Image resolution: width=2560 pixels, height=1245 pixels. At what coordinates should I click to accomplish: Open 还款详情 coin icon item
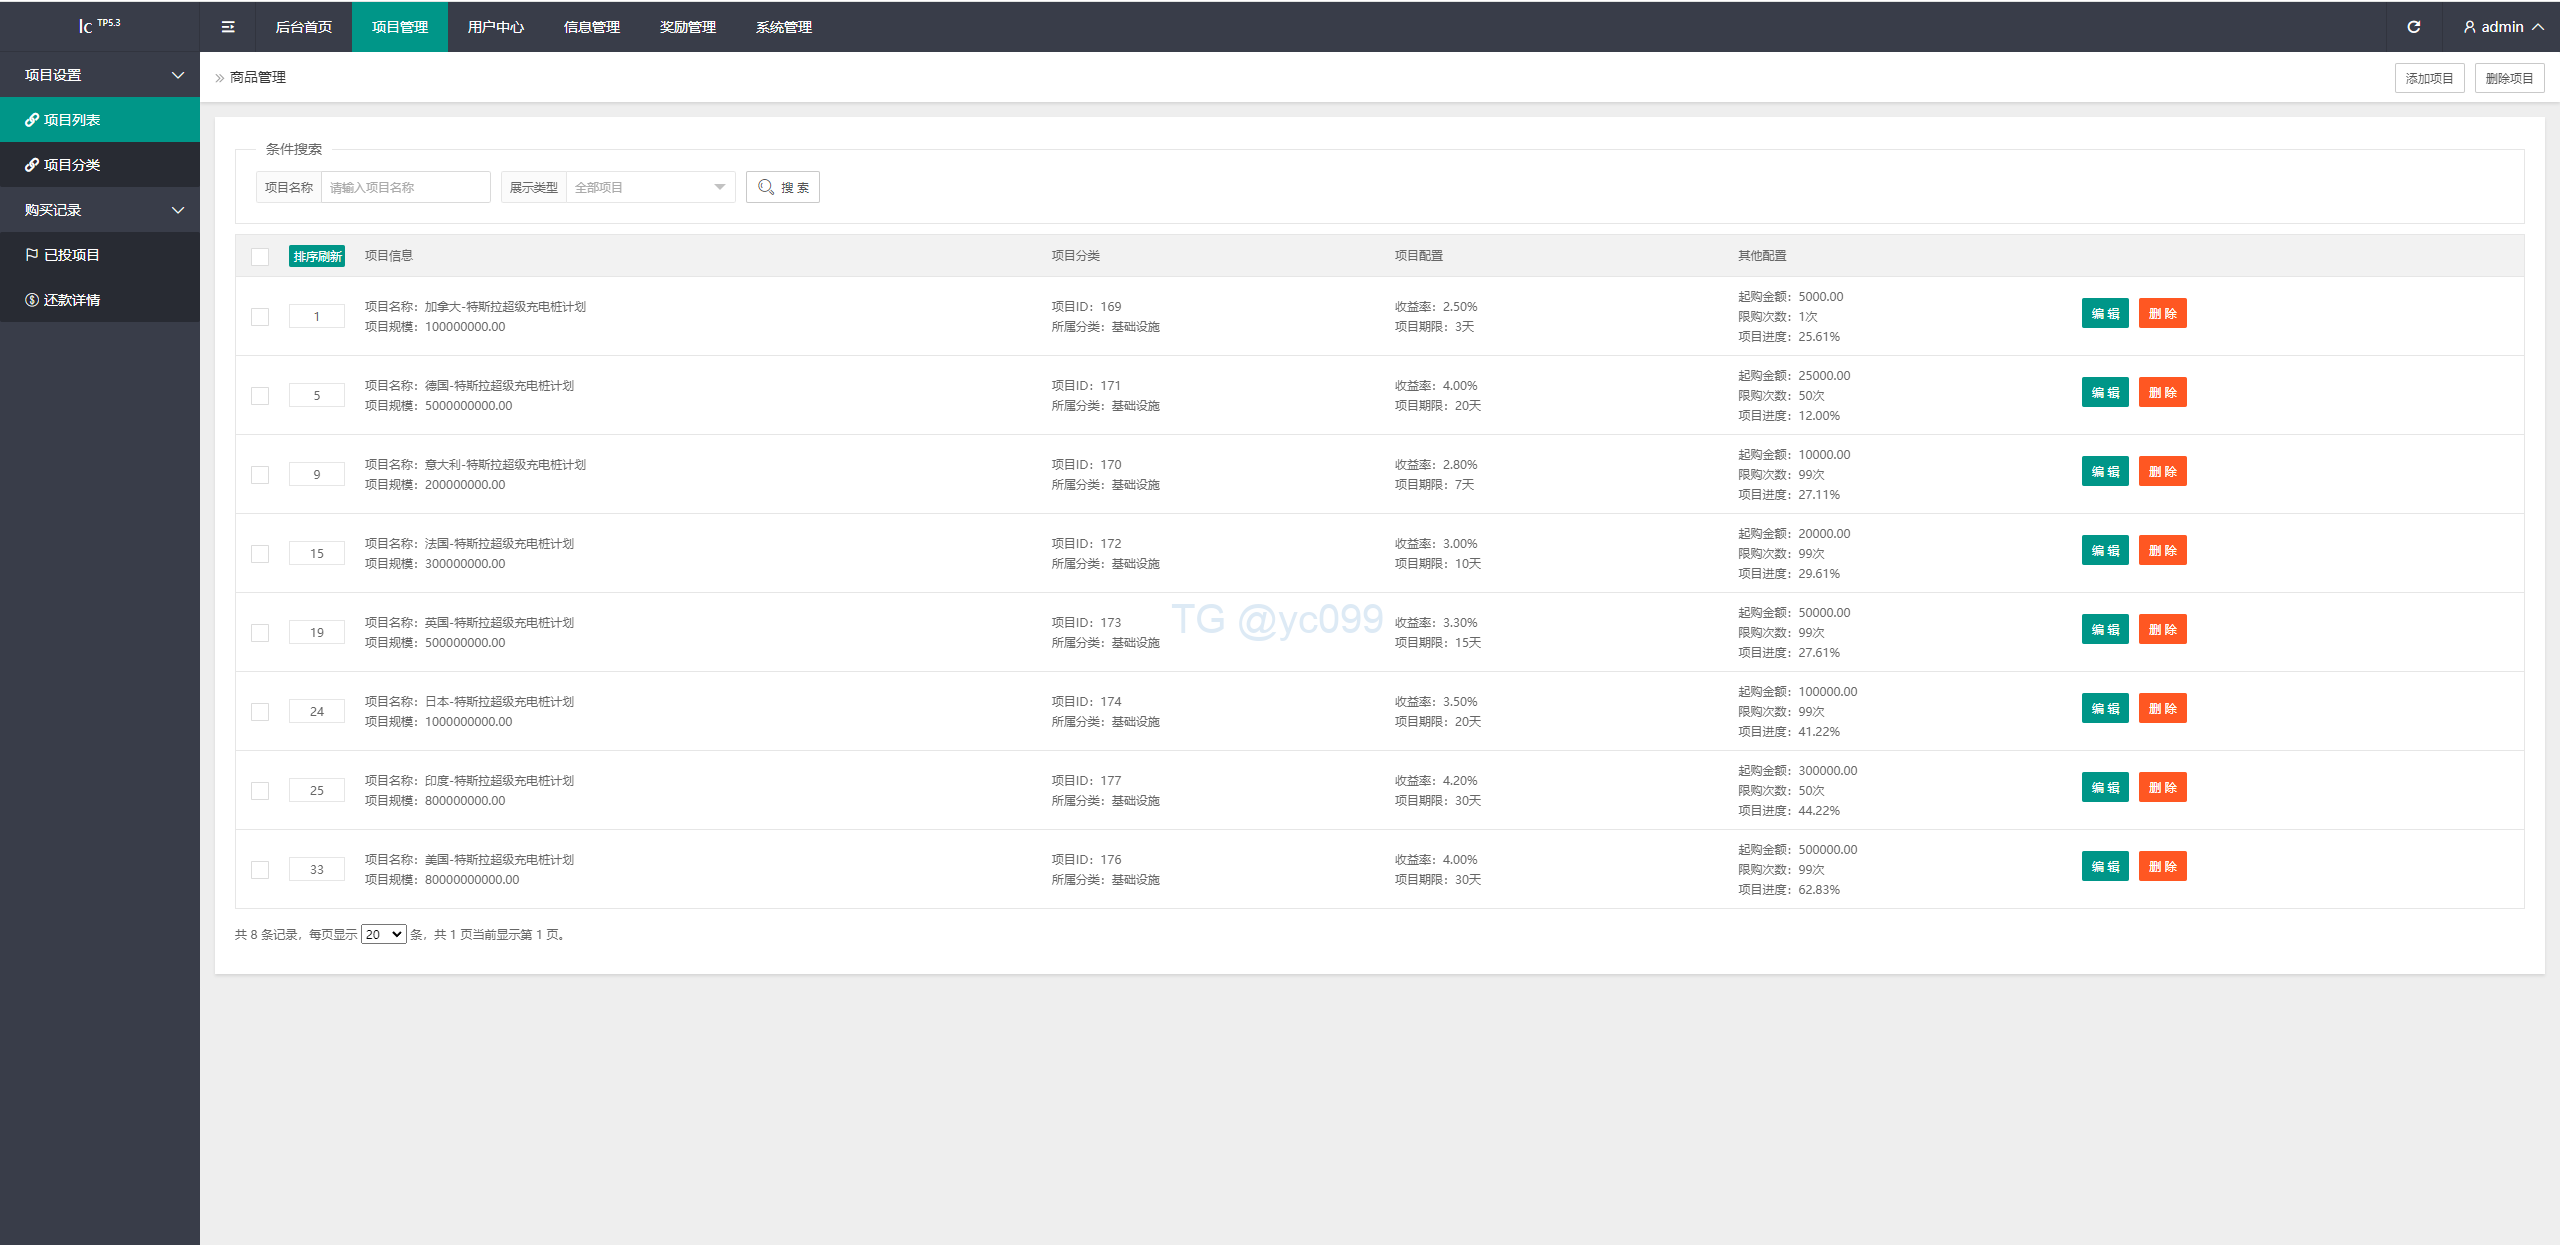(72, 300)
